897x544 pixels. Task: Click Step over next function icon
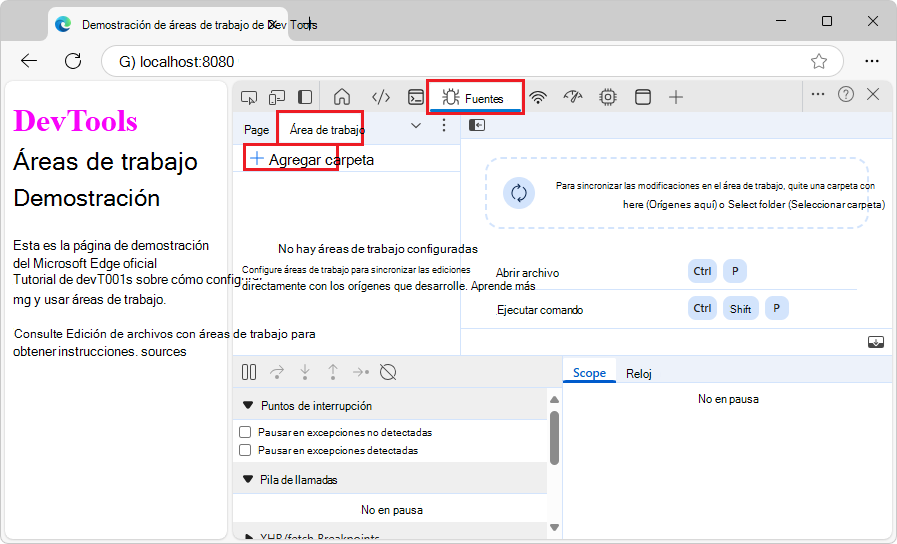coord(277,372)
